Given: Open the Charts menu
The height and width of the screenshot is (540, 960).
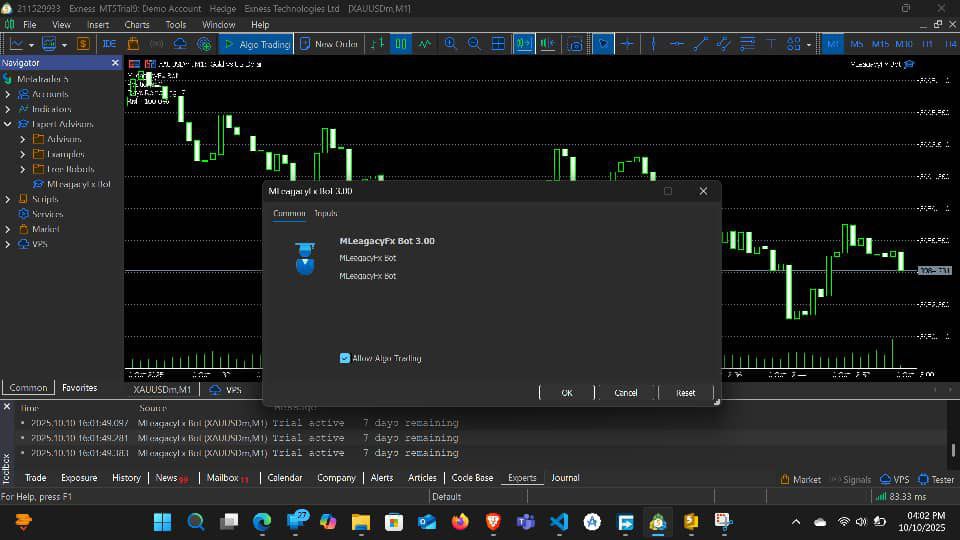Looking at the screenshot, I should pos(137,24).
